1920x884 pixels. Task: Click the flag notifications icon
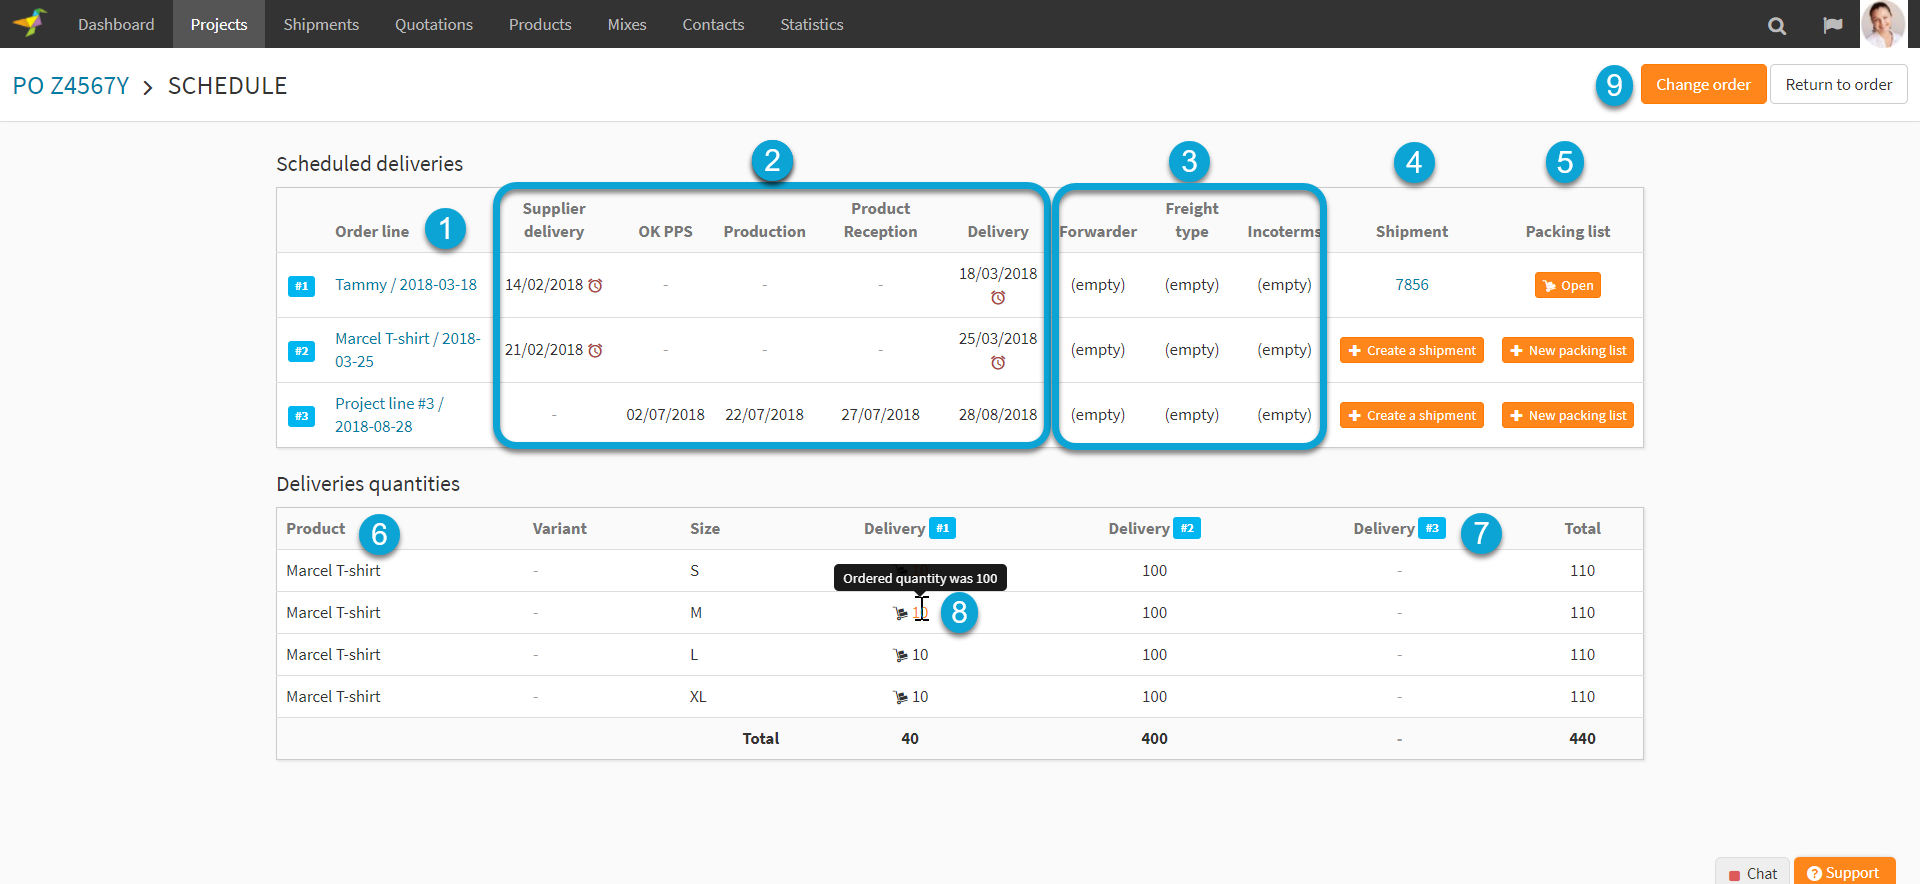(x=1832, y=26)
